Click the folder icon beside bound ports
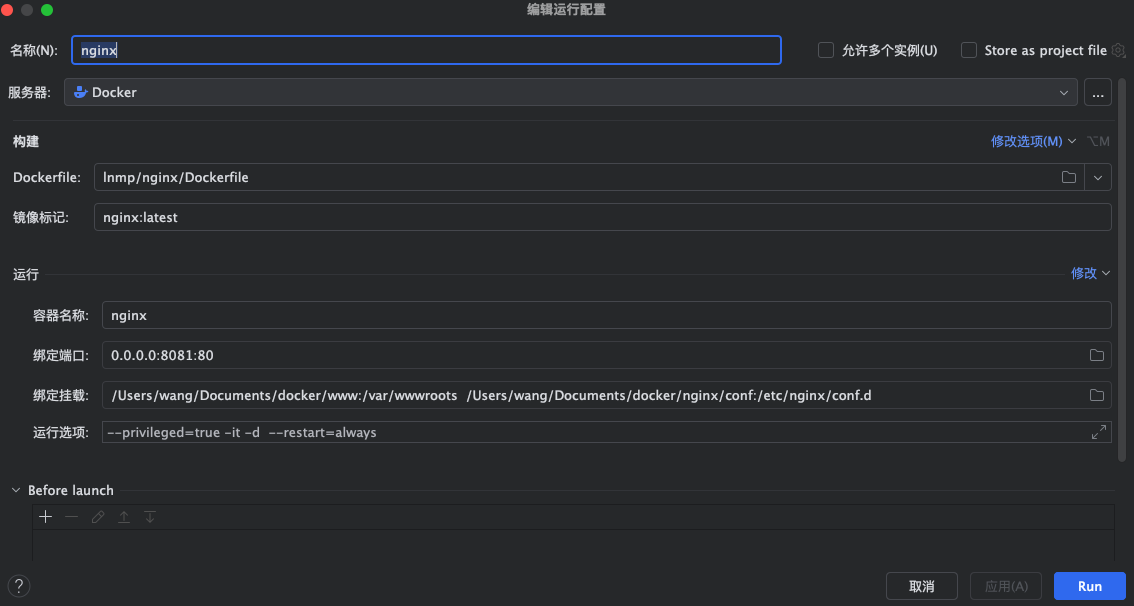The image size is (1134, 606). click(1096, 354)
